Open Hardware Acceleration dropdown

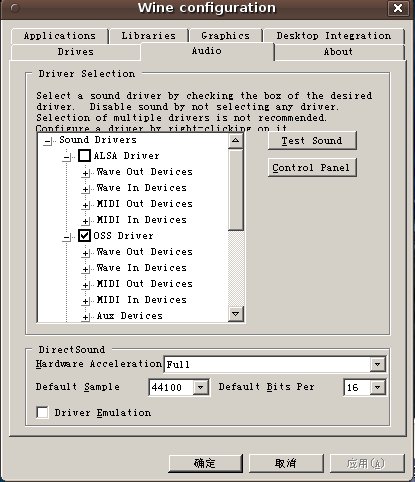pos(378,364)
